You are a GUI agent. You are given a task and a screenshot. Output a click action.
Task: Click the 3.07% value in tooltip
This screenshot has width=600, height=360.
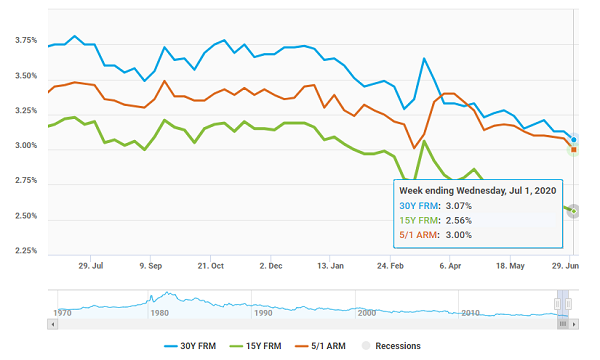[458, 206]
